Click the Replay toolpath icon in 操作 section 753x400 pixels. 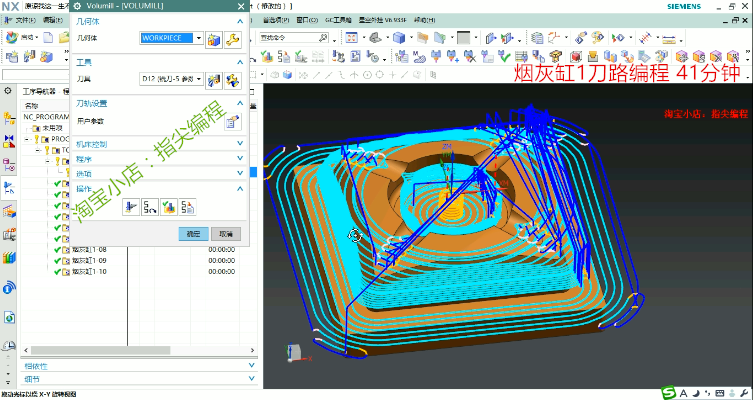150,208
